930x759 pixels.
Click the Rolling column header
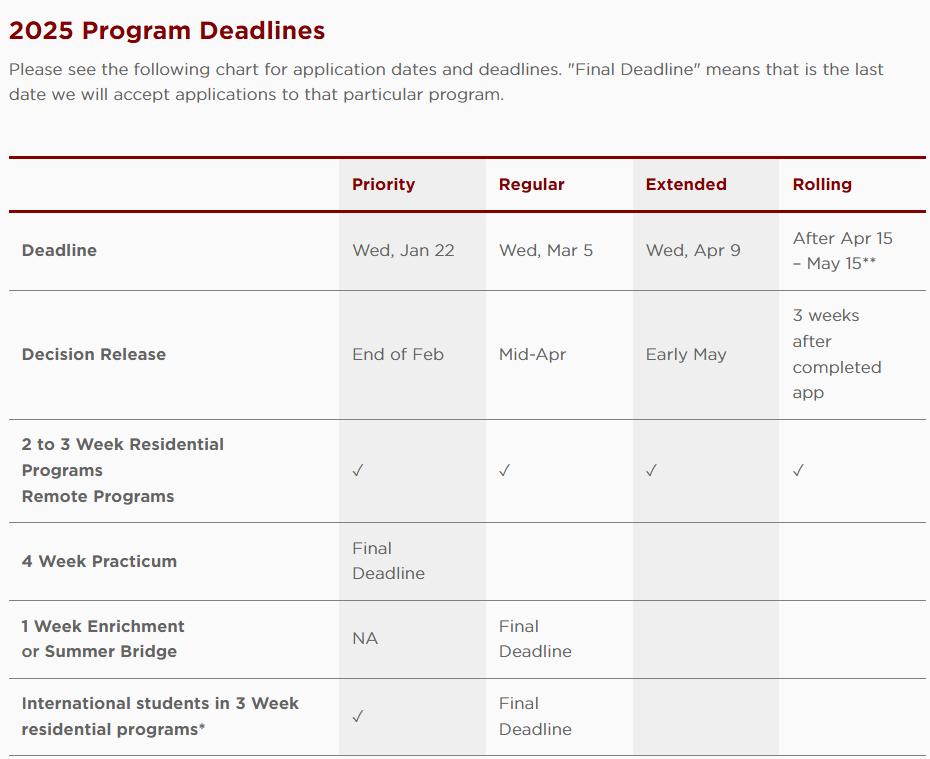(x=822, y=184)
